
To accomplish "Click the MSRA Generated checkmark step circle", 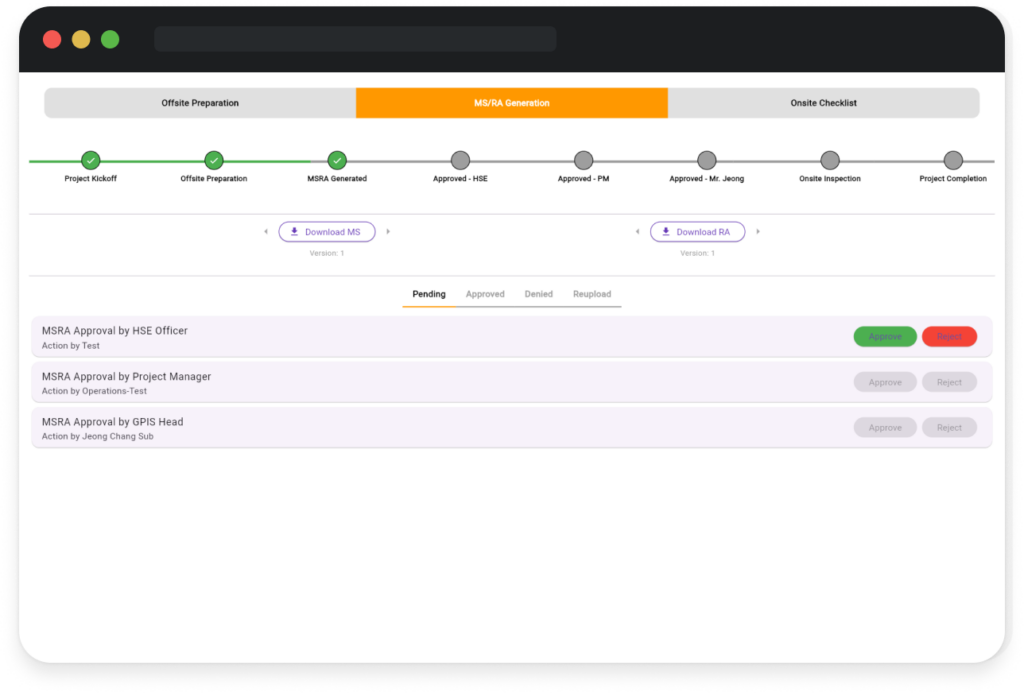I will pos(337,160).
